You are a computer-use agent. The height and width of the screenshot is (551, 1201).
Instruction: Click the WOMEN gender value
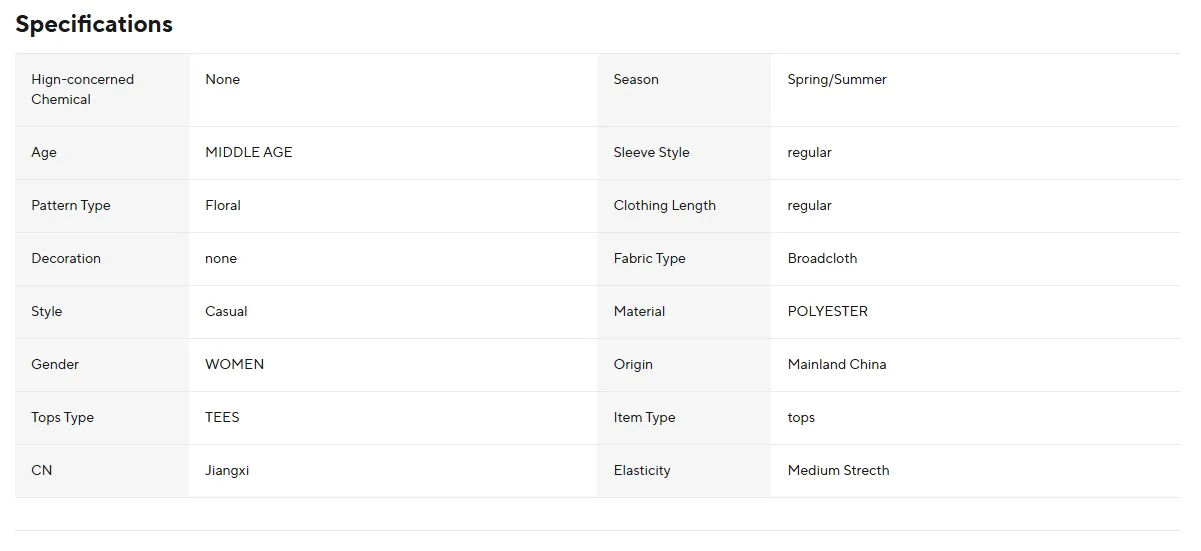coord(235,365)
